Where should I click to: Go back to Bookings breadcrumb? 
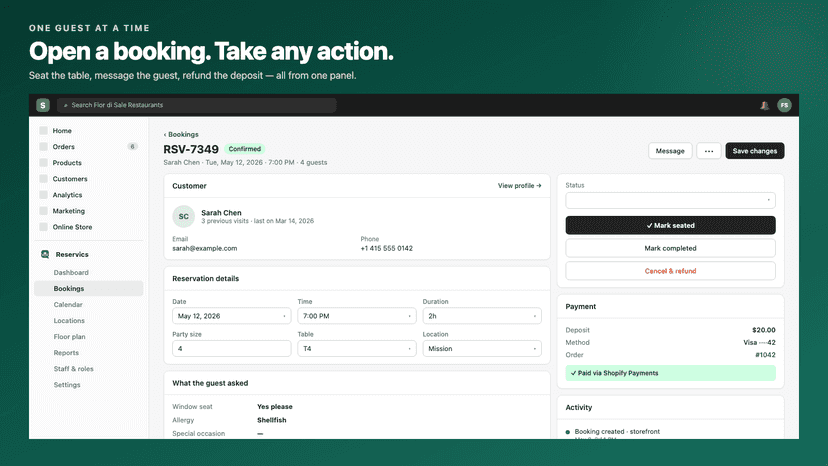181,134
